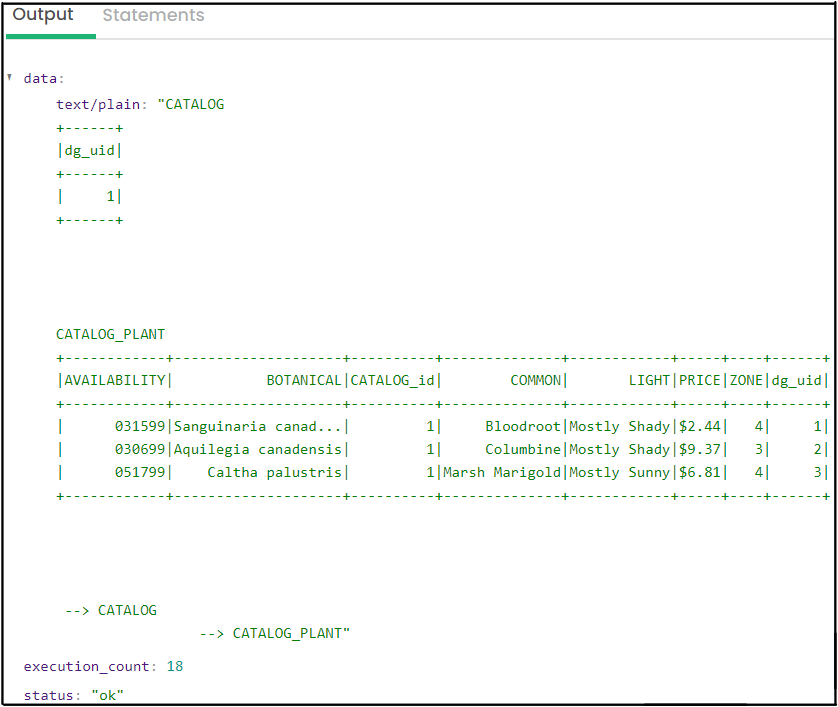Select the PRICE column header

[x=699, y=380]
